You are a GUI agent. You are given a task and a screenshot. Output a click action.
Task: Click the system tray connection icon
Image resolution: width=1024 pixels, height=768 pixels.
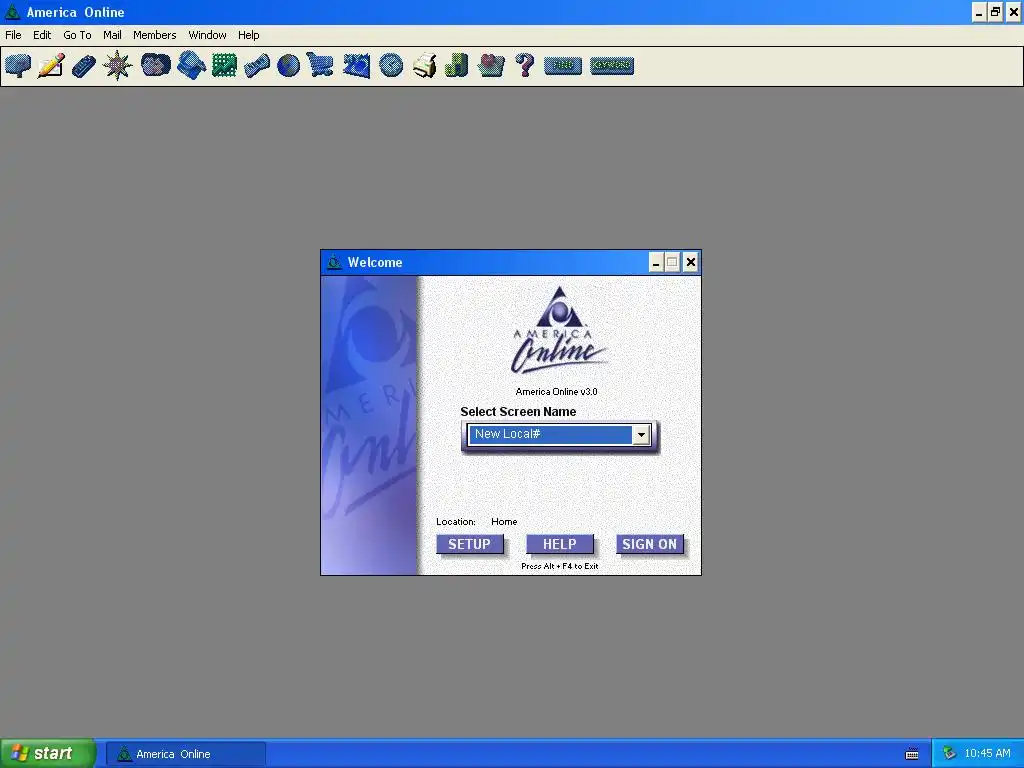click(x=949, y=754)
